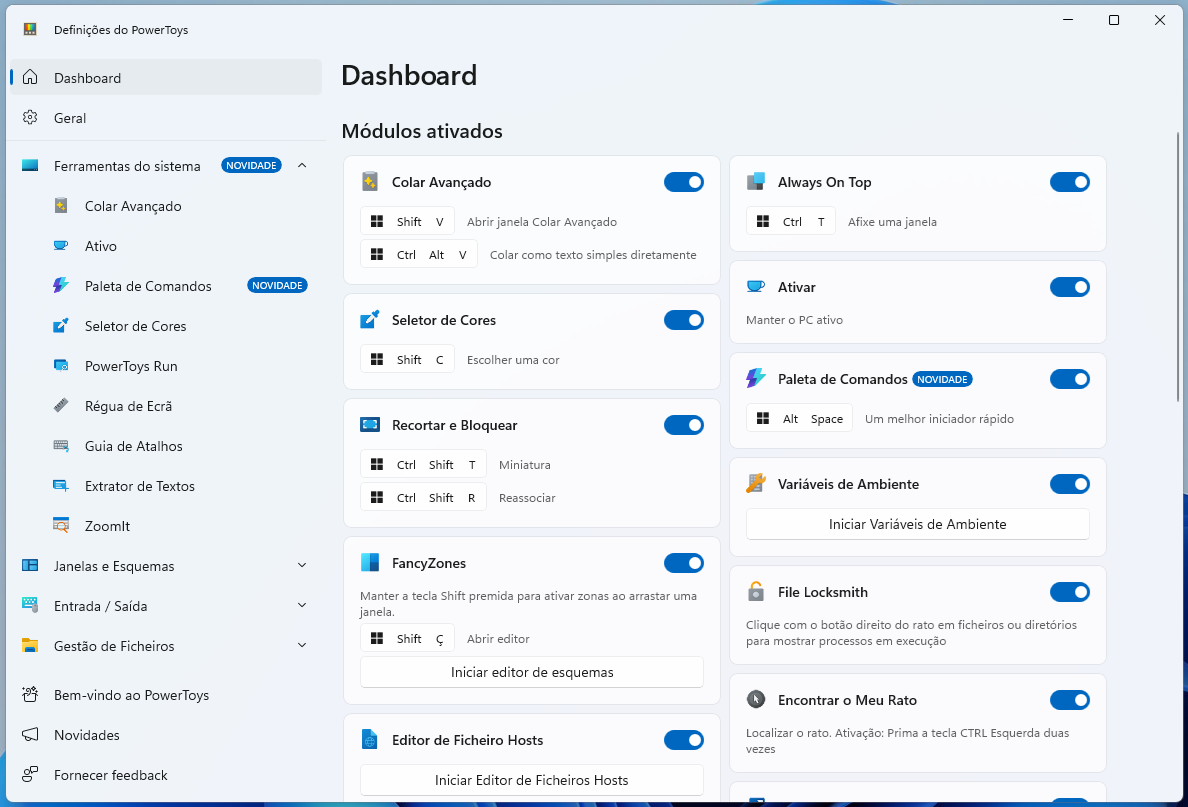Viewport: 1188px width, 807px height.
Task: Click the FancyZones card icon
Action: click(x=370, y=562)
